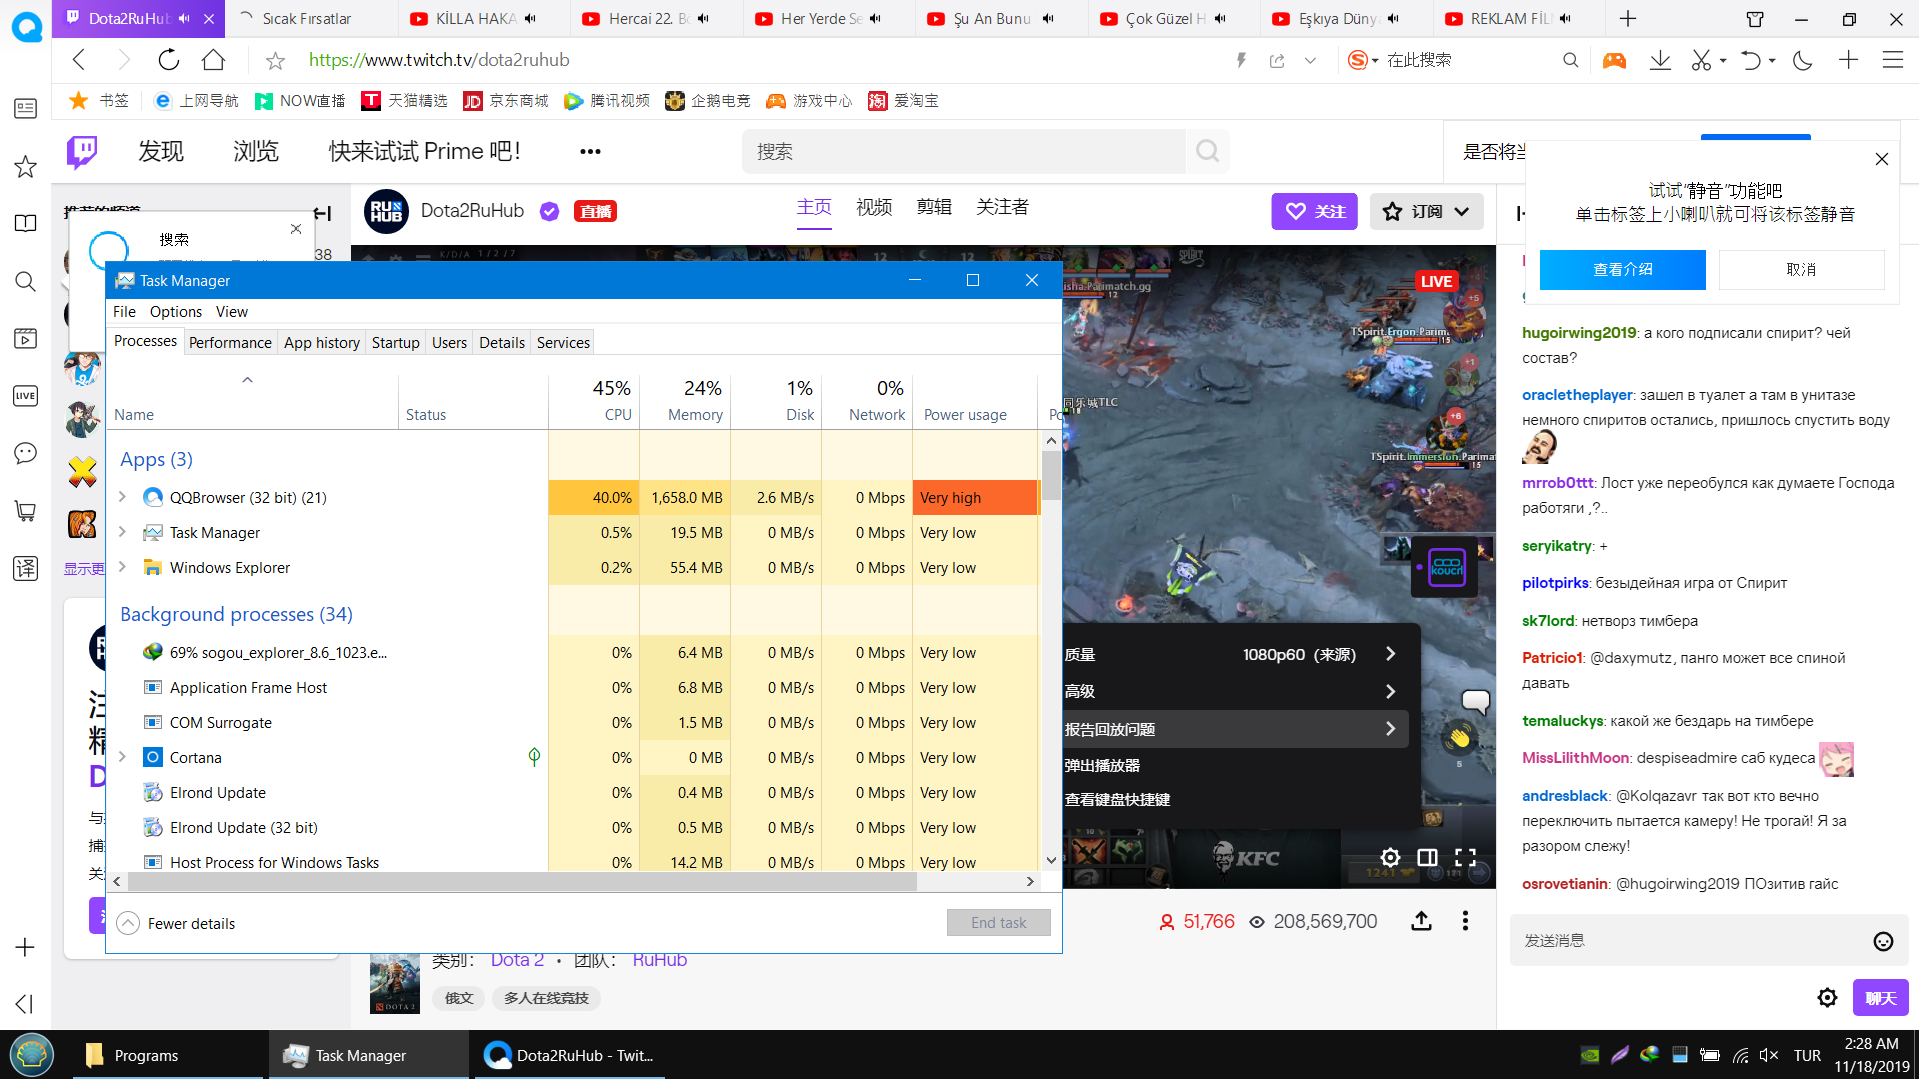Switch to the Details tab
1919x1079 pixels.
click(x=502, y=342)
